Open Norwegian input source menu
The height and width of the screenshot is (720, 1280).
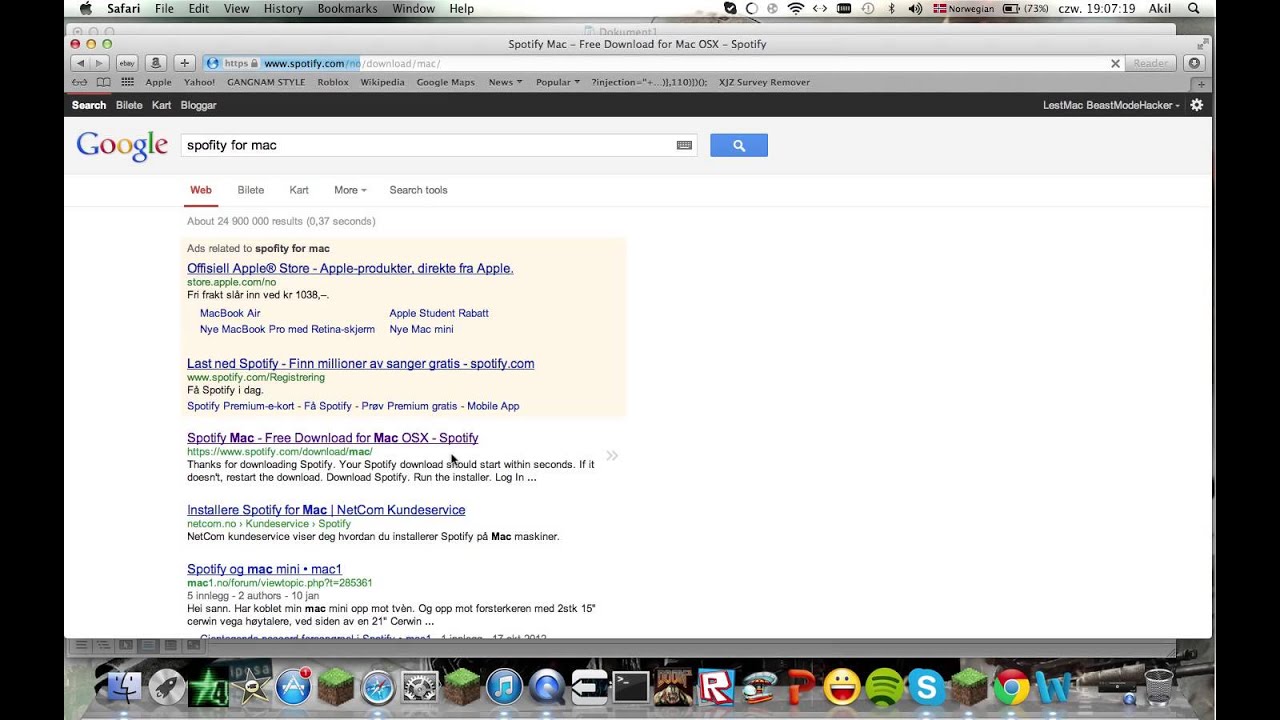coord(964,8)
